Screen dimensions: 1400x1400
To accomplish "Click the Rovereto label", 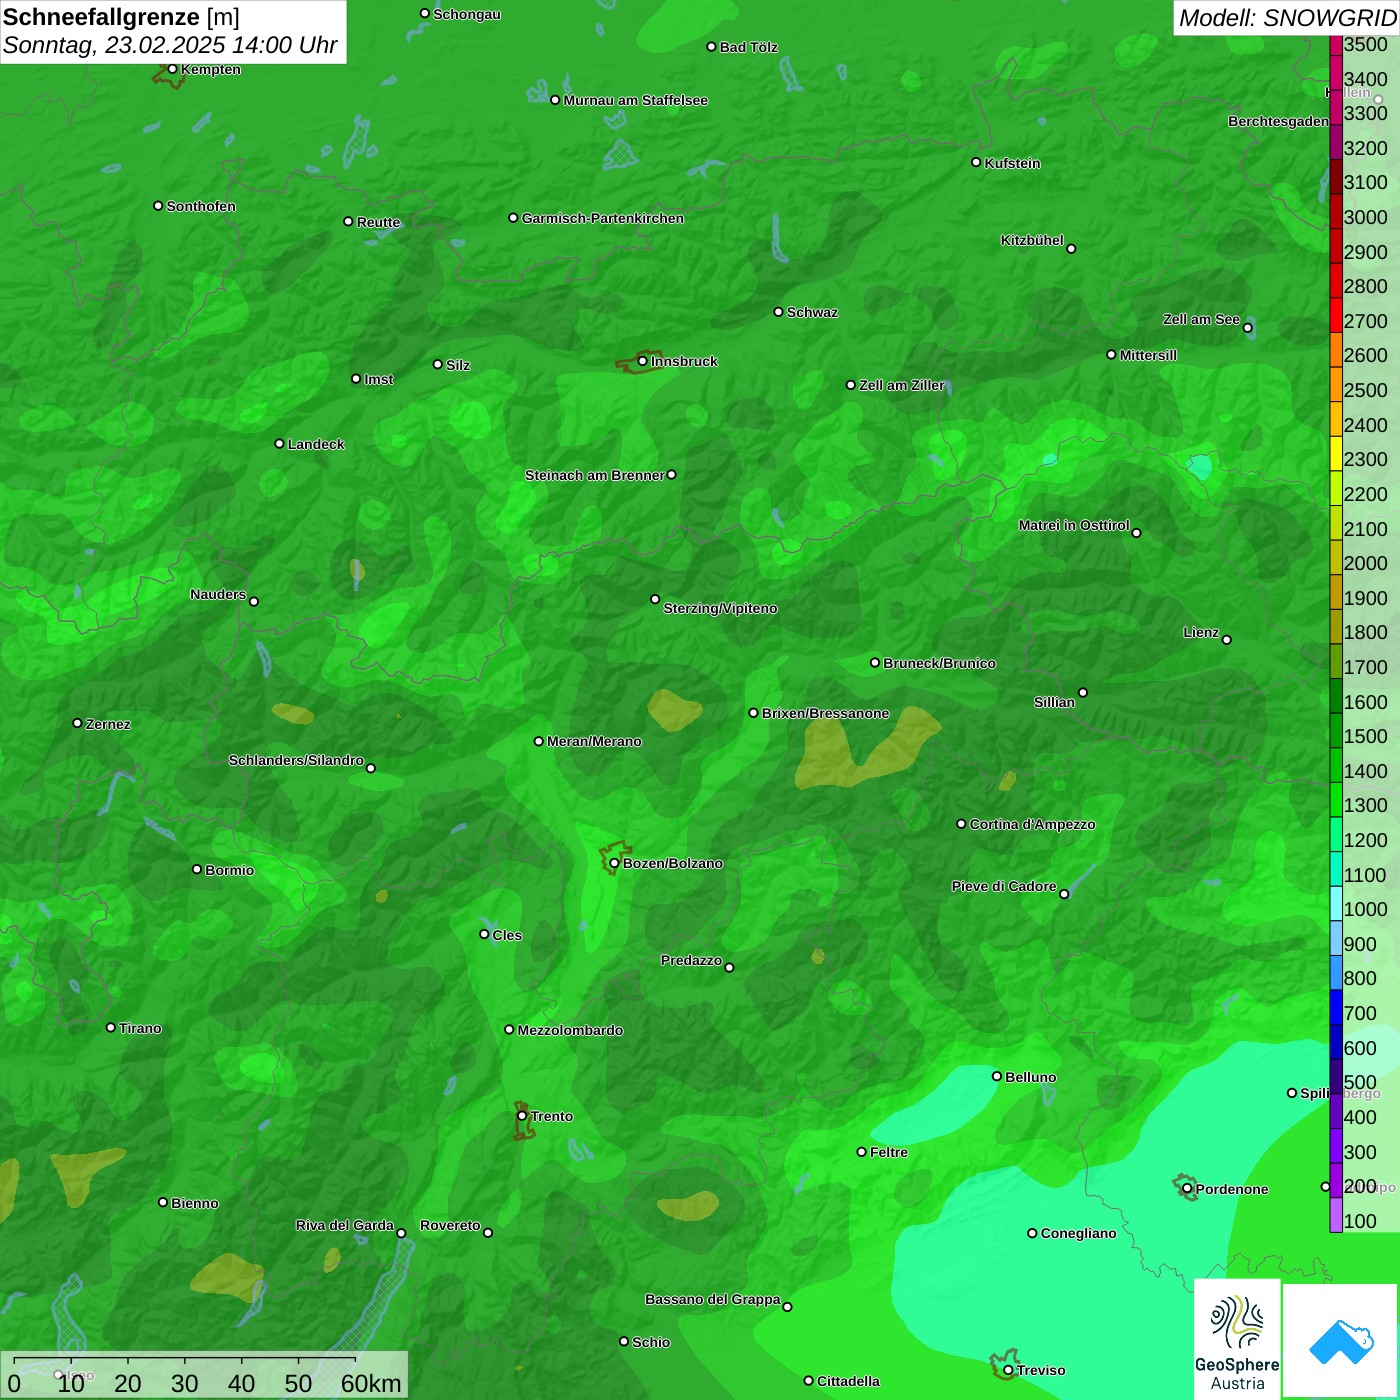I will pyautogui.click(x=450, y=1225).
